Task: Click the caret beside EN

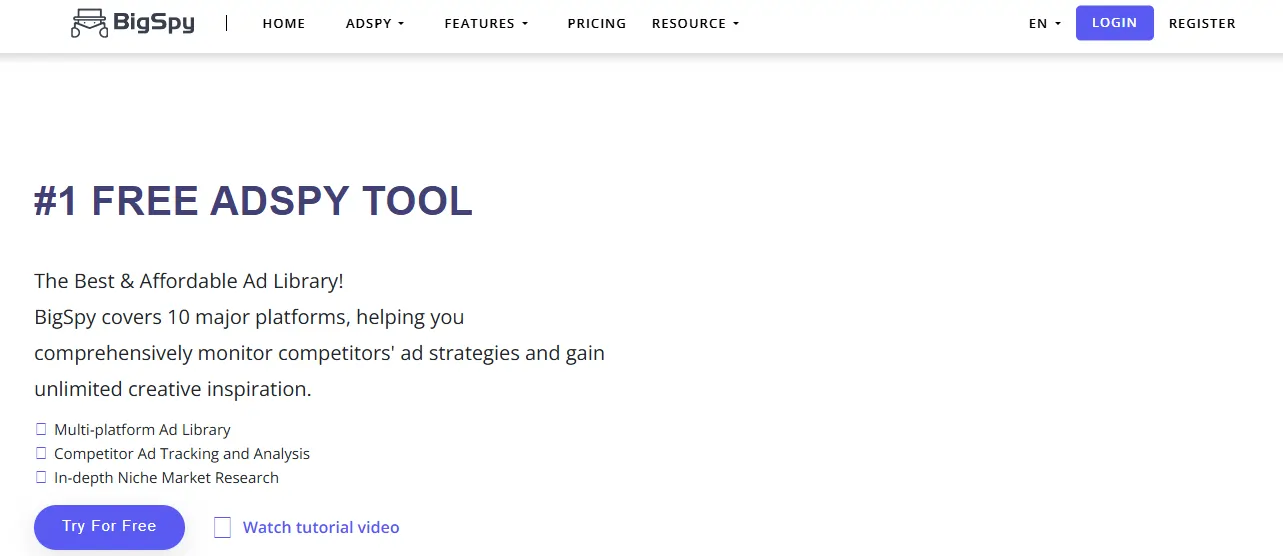Action: click(1058, 24)
